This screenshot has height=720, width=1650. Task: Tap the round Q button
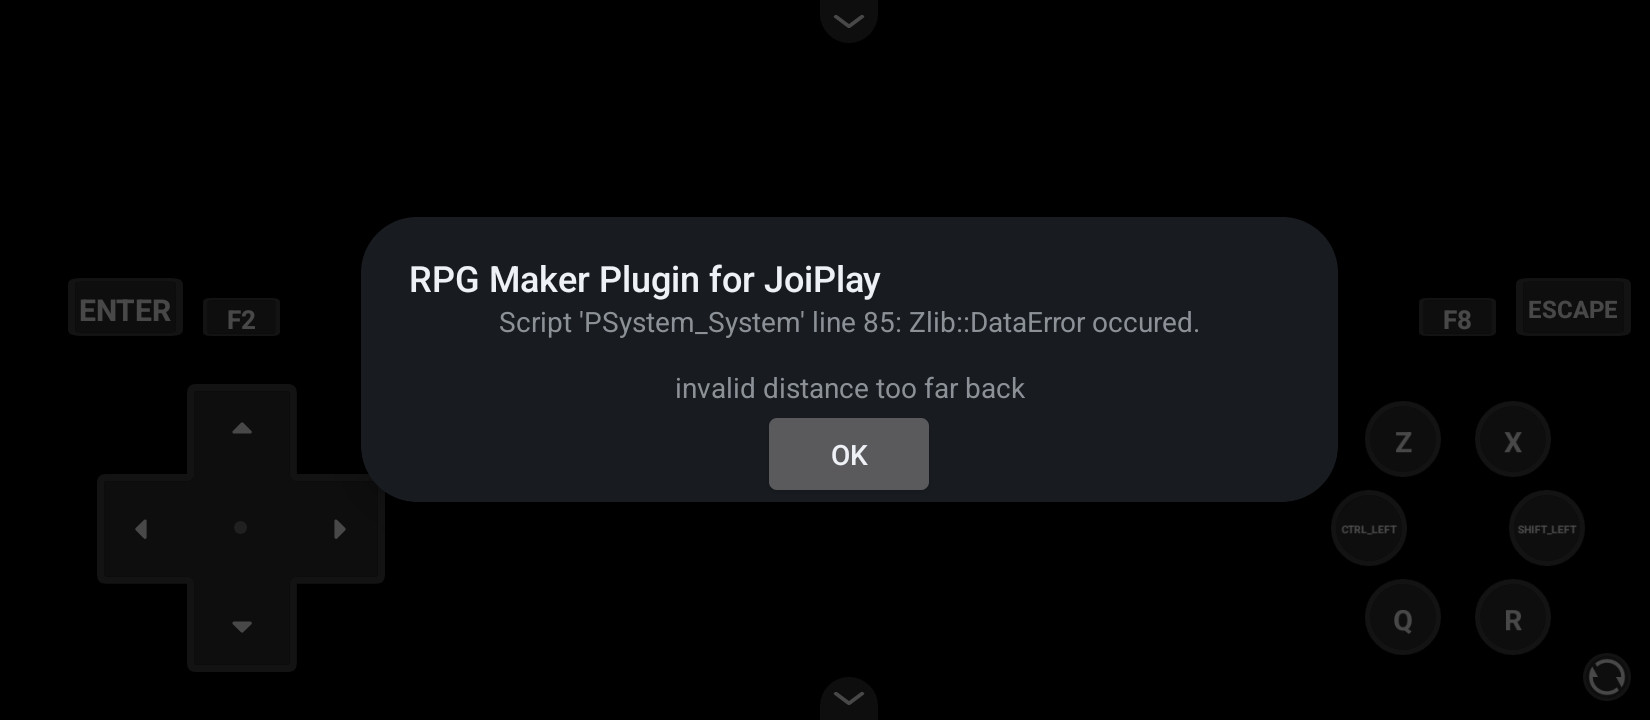pos(1403,618)
